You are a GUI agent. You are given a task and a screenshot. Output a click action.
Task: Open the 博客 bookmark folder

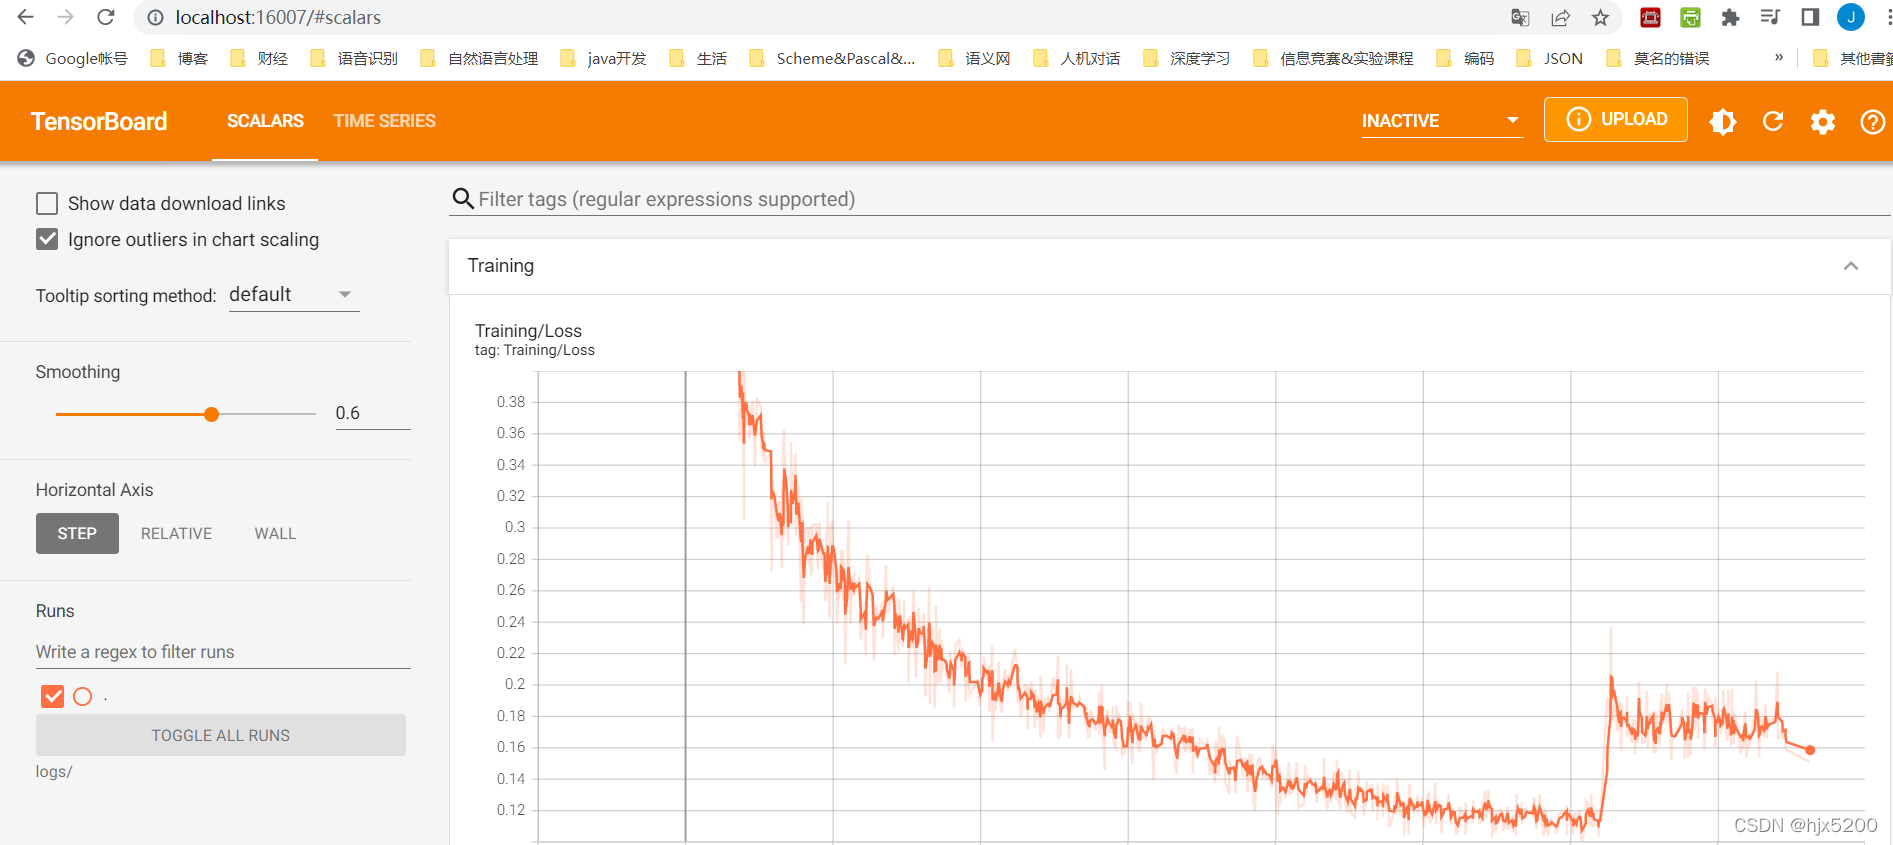tap(179, 58)
